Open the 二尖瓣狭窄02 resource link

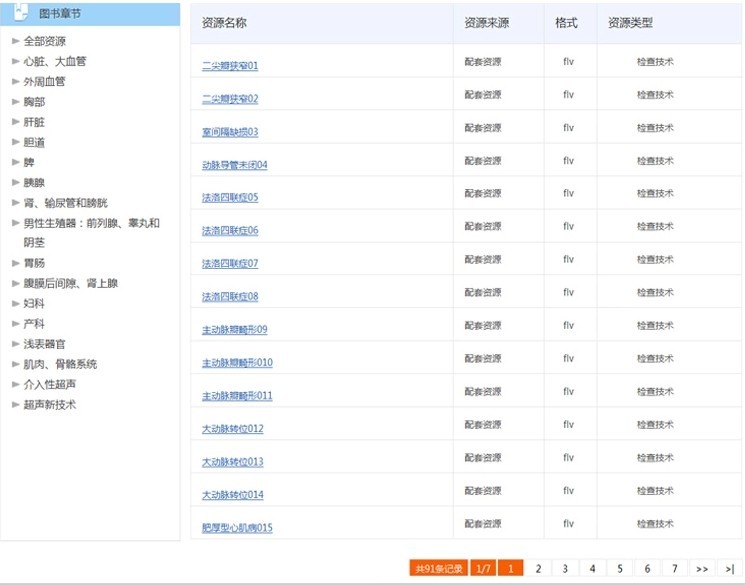coord(230,99)
